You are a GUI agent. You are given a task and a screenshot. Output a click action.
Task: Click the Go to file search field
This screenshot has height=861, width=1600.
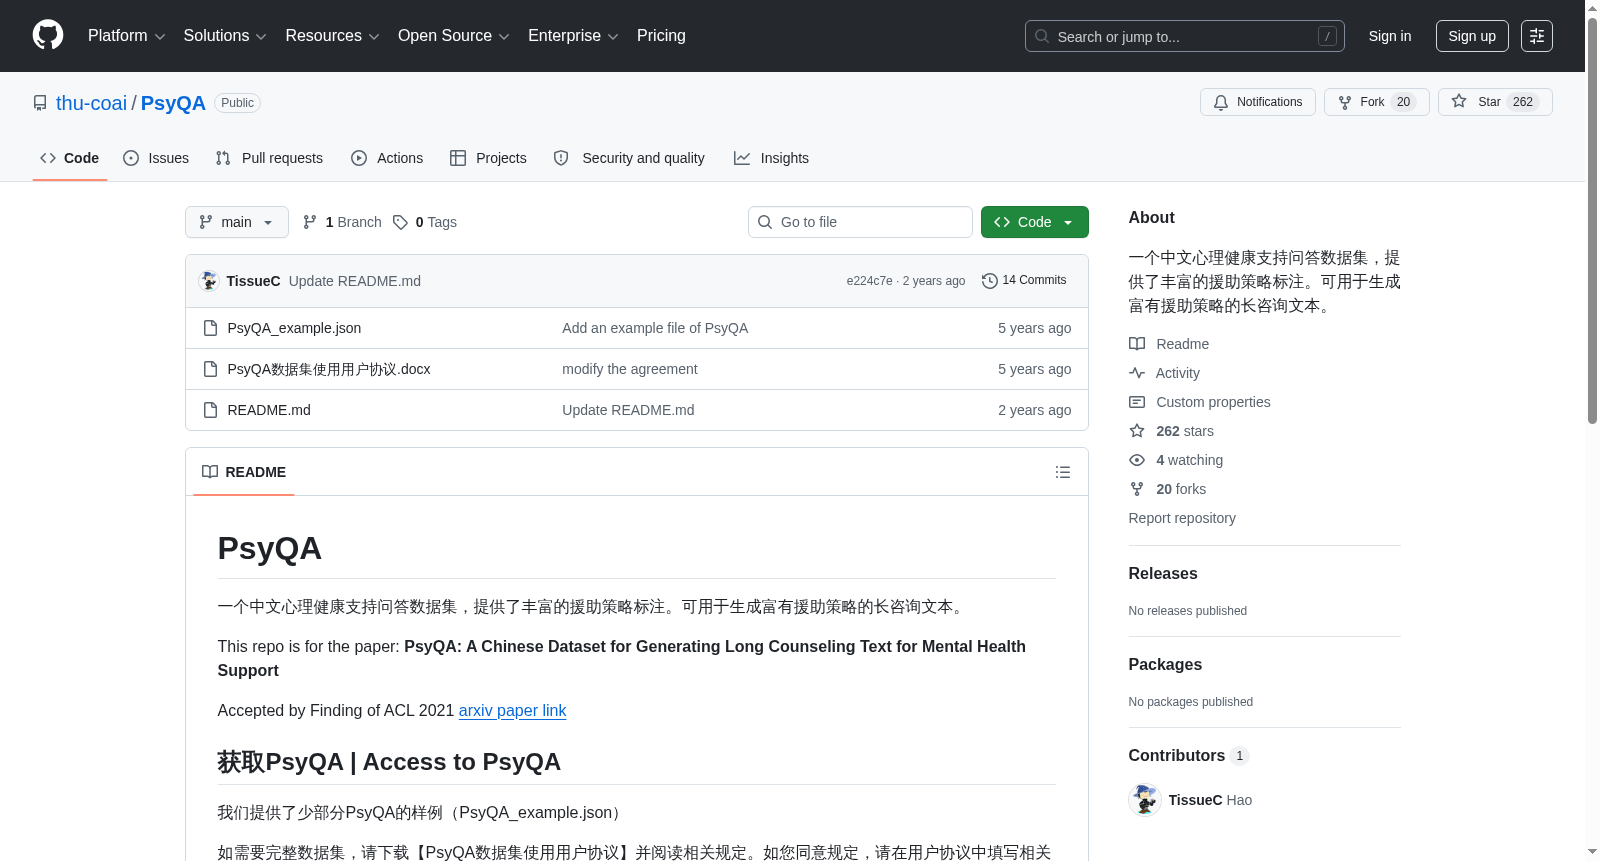coord(860,222)
